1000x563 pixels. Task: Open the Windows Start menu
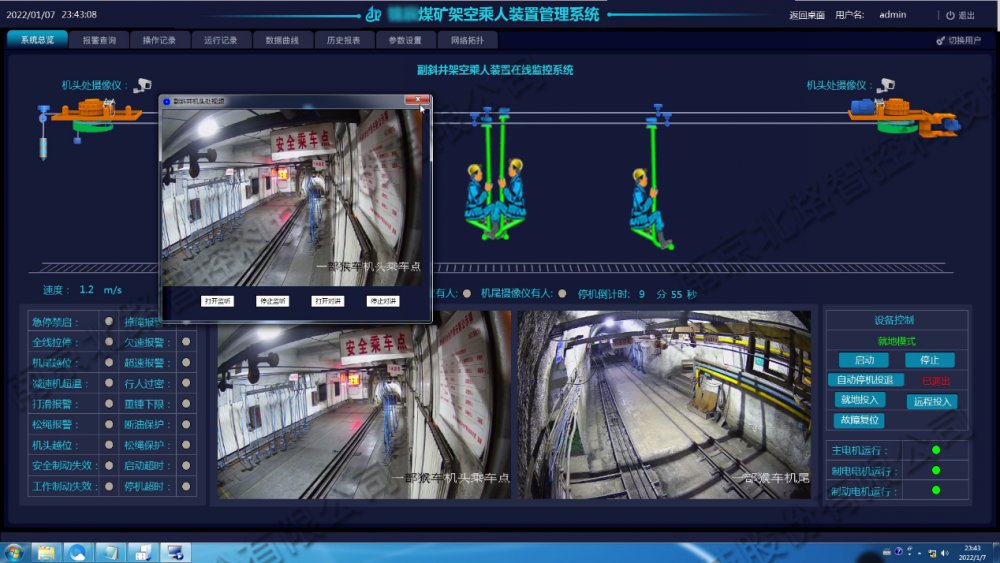[14, 552]
